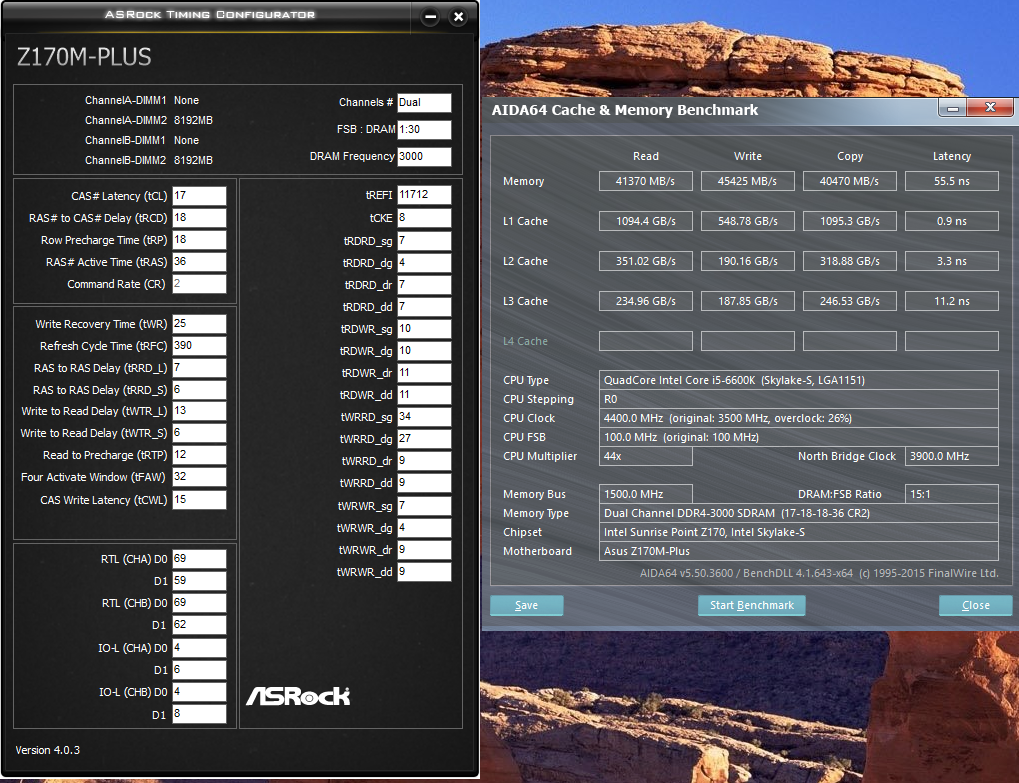The image size is (1019, 783).
Task: Select the tWTR_L Write to Read field
Action: point(200,411)
